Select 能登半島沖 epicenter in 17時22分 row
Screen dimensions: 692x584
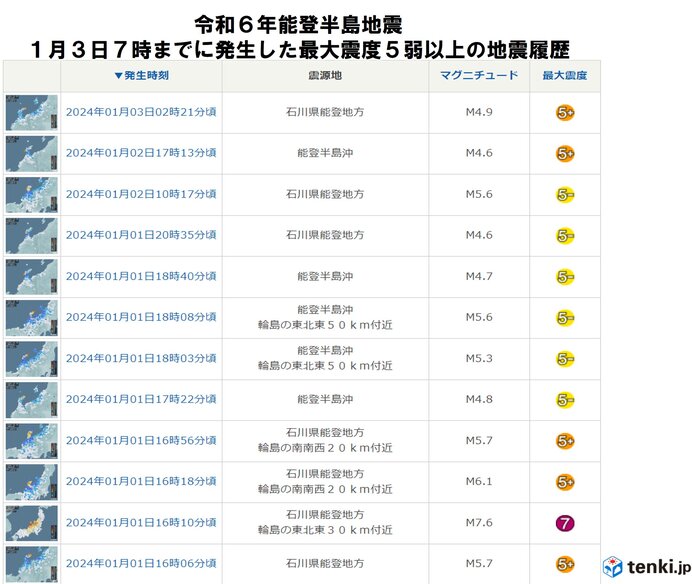325,399
